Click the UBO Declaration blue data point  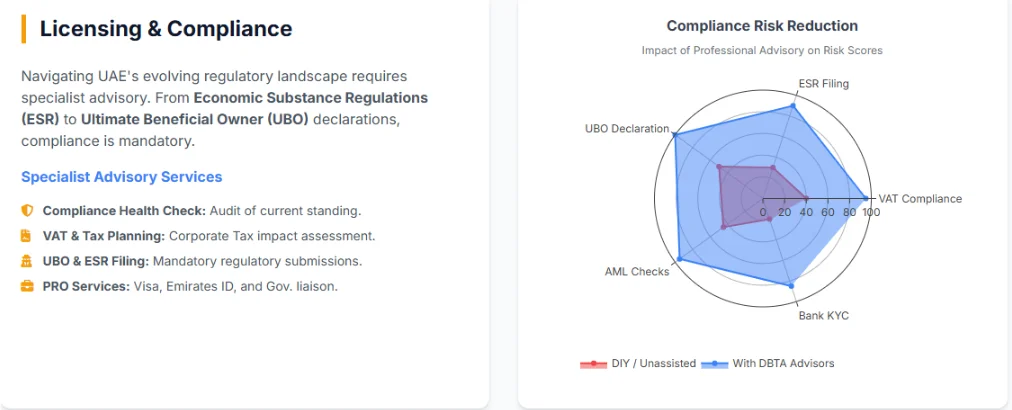[675, 136]
